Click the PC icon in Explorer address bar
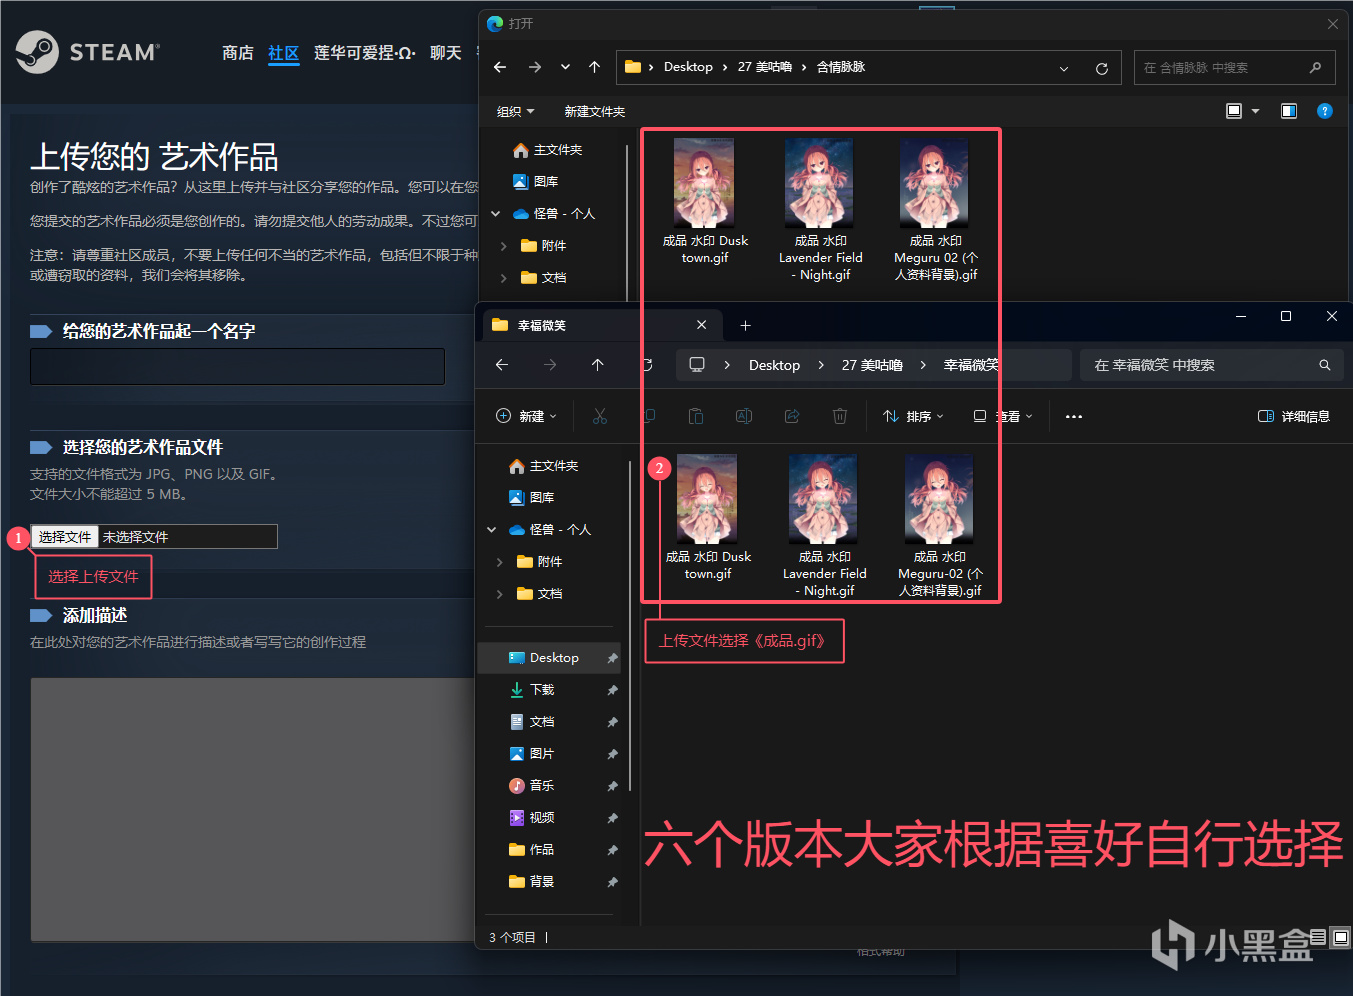This screenshot has width=1353, height=996. click(x=697, y=365)
